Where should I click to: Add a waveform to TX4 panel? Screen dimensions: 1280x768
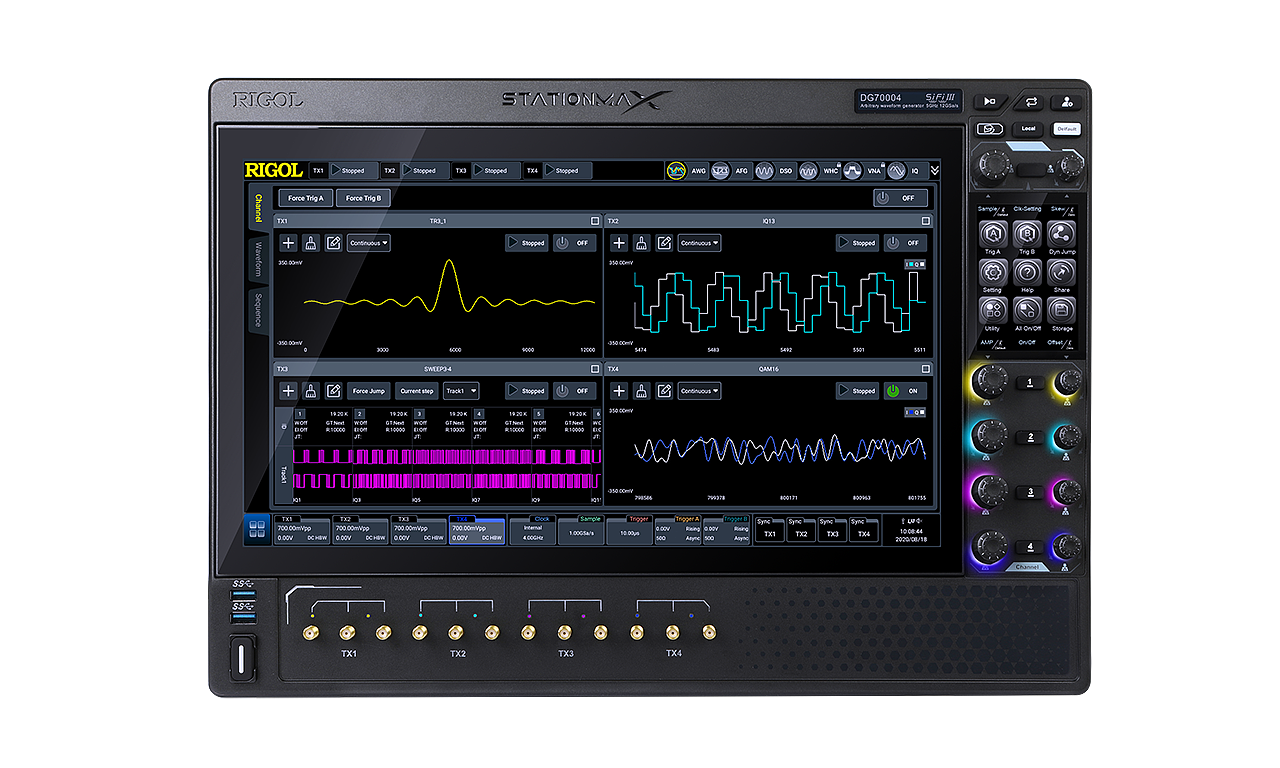(x=619, y=391)
